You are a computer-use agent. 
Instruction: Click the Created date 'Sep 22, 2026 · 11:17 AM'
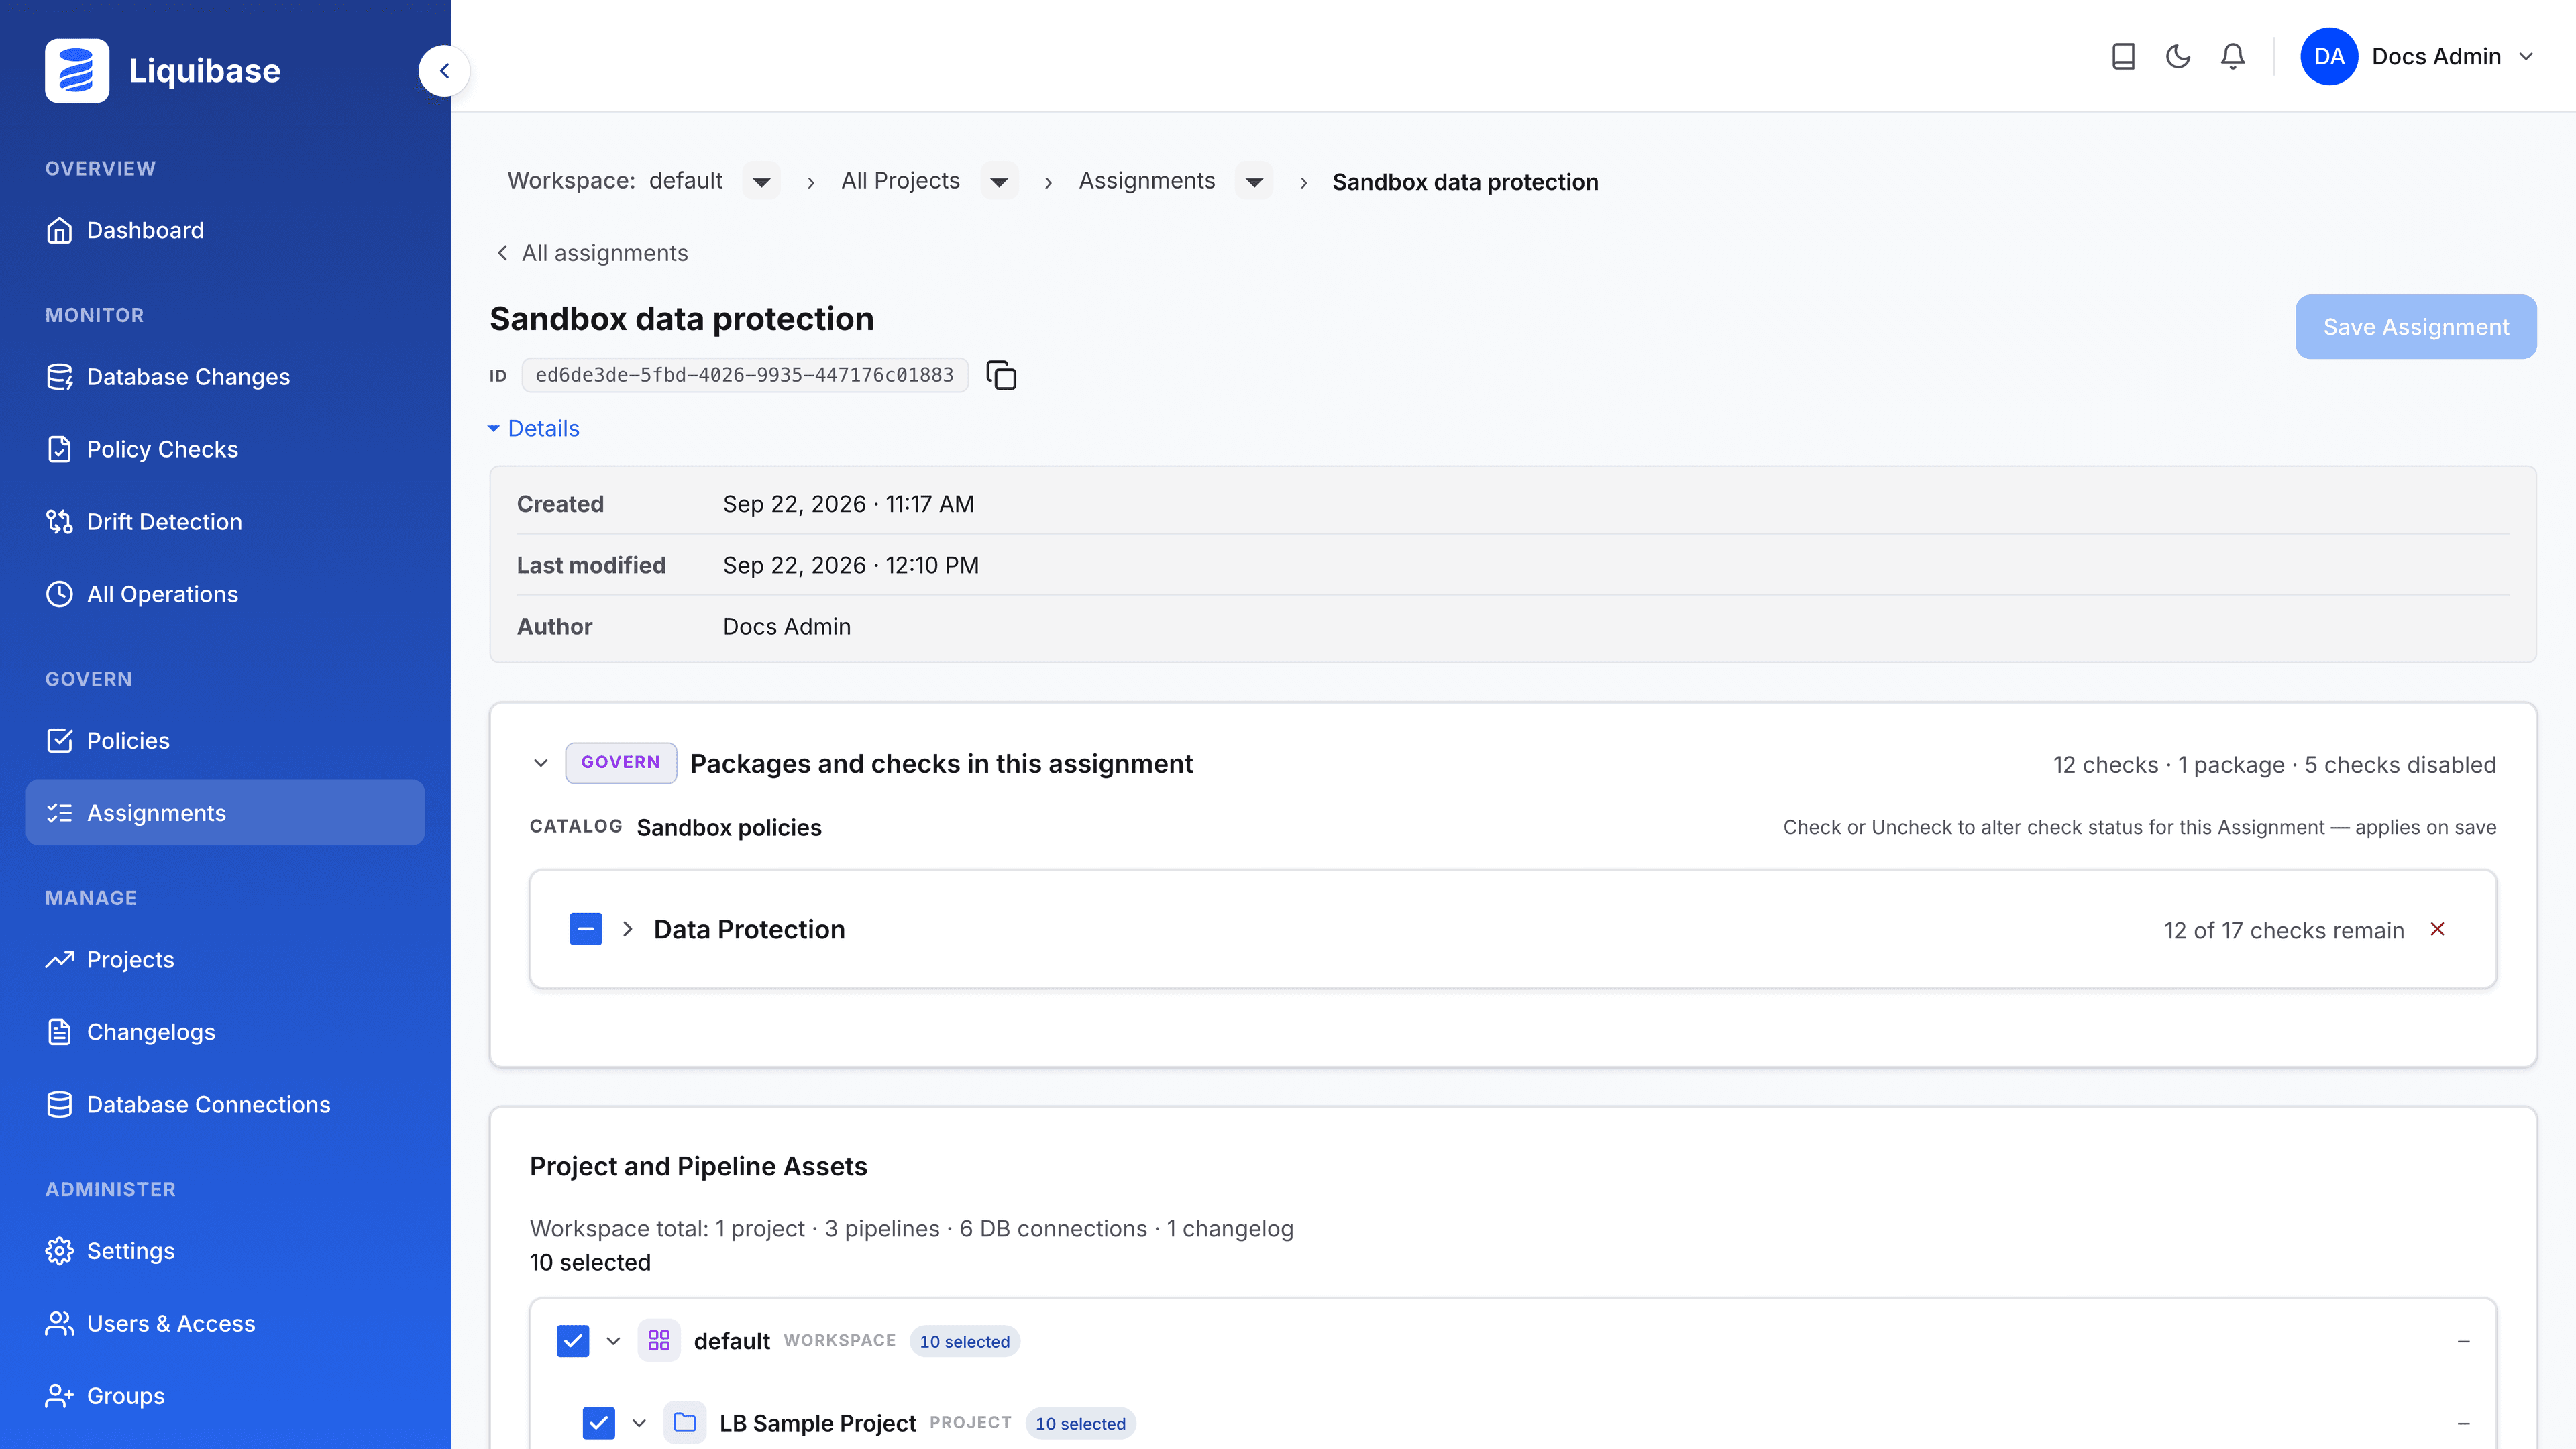(x=848, y=505)
